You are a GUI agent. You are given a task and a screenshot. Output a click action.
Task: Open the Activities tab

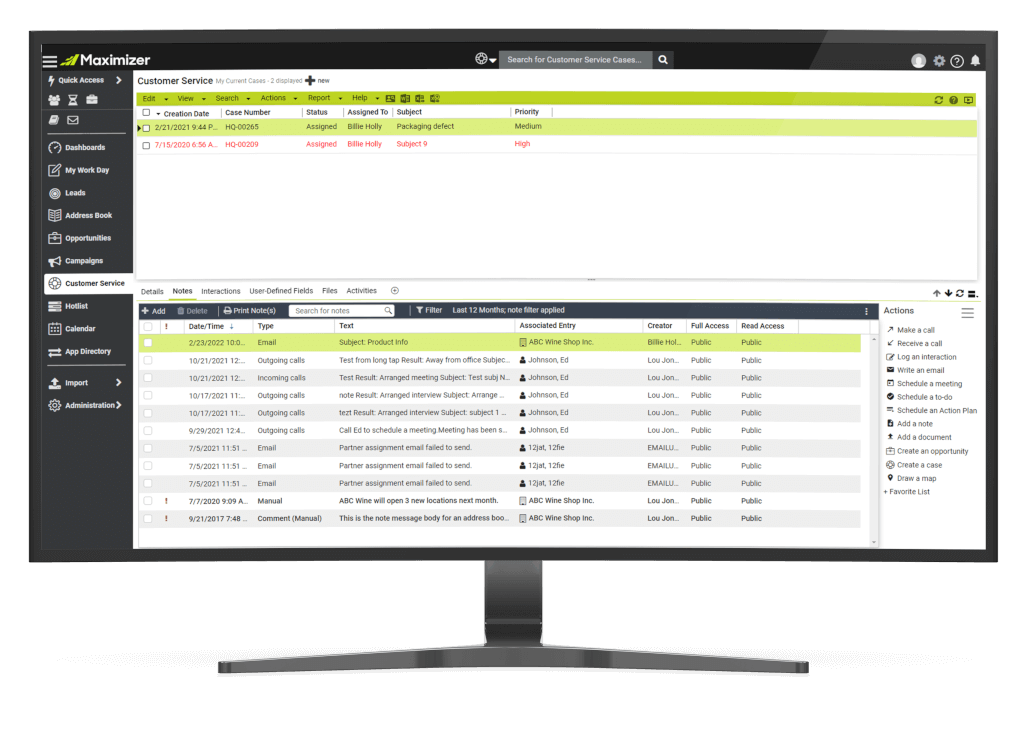[x=362, y=291]
